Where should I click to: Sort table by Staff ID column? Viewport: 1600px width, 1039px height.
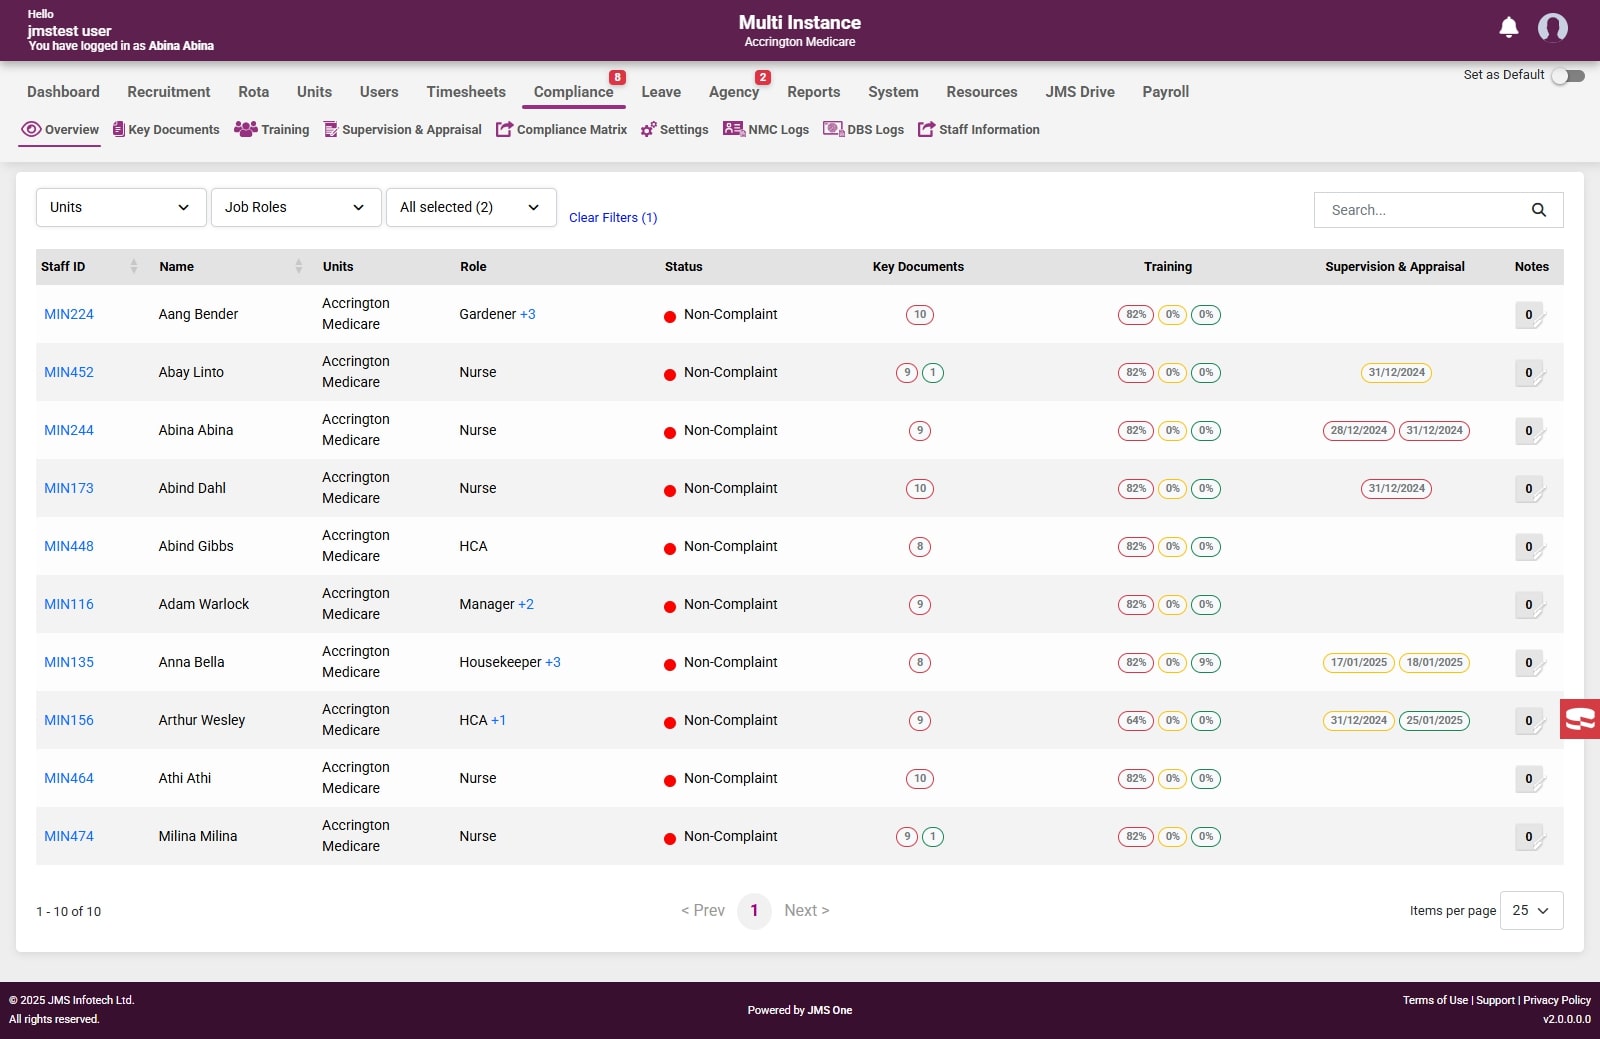point(133,267)
